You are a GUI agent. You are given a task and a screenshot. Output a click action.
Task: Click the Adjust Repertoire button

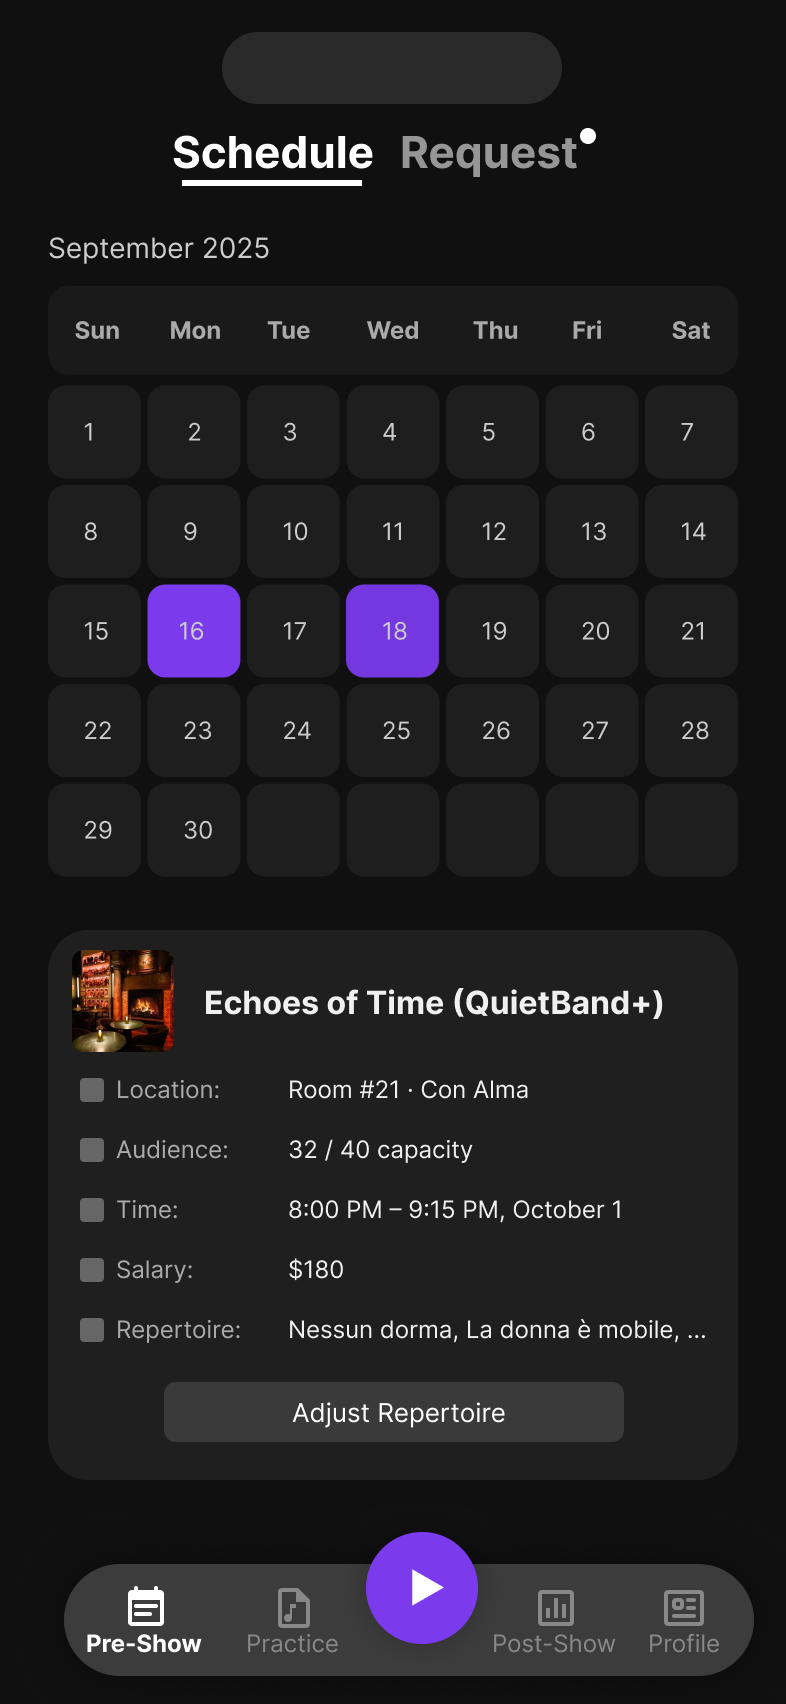[394, 1412]
